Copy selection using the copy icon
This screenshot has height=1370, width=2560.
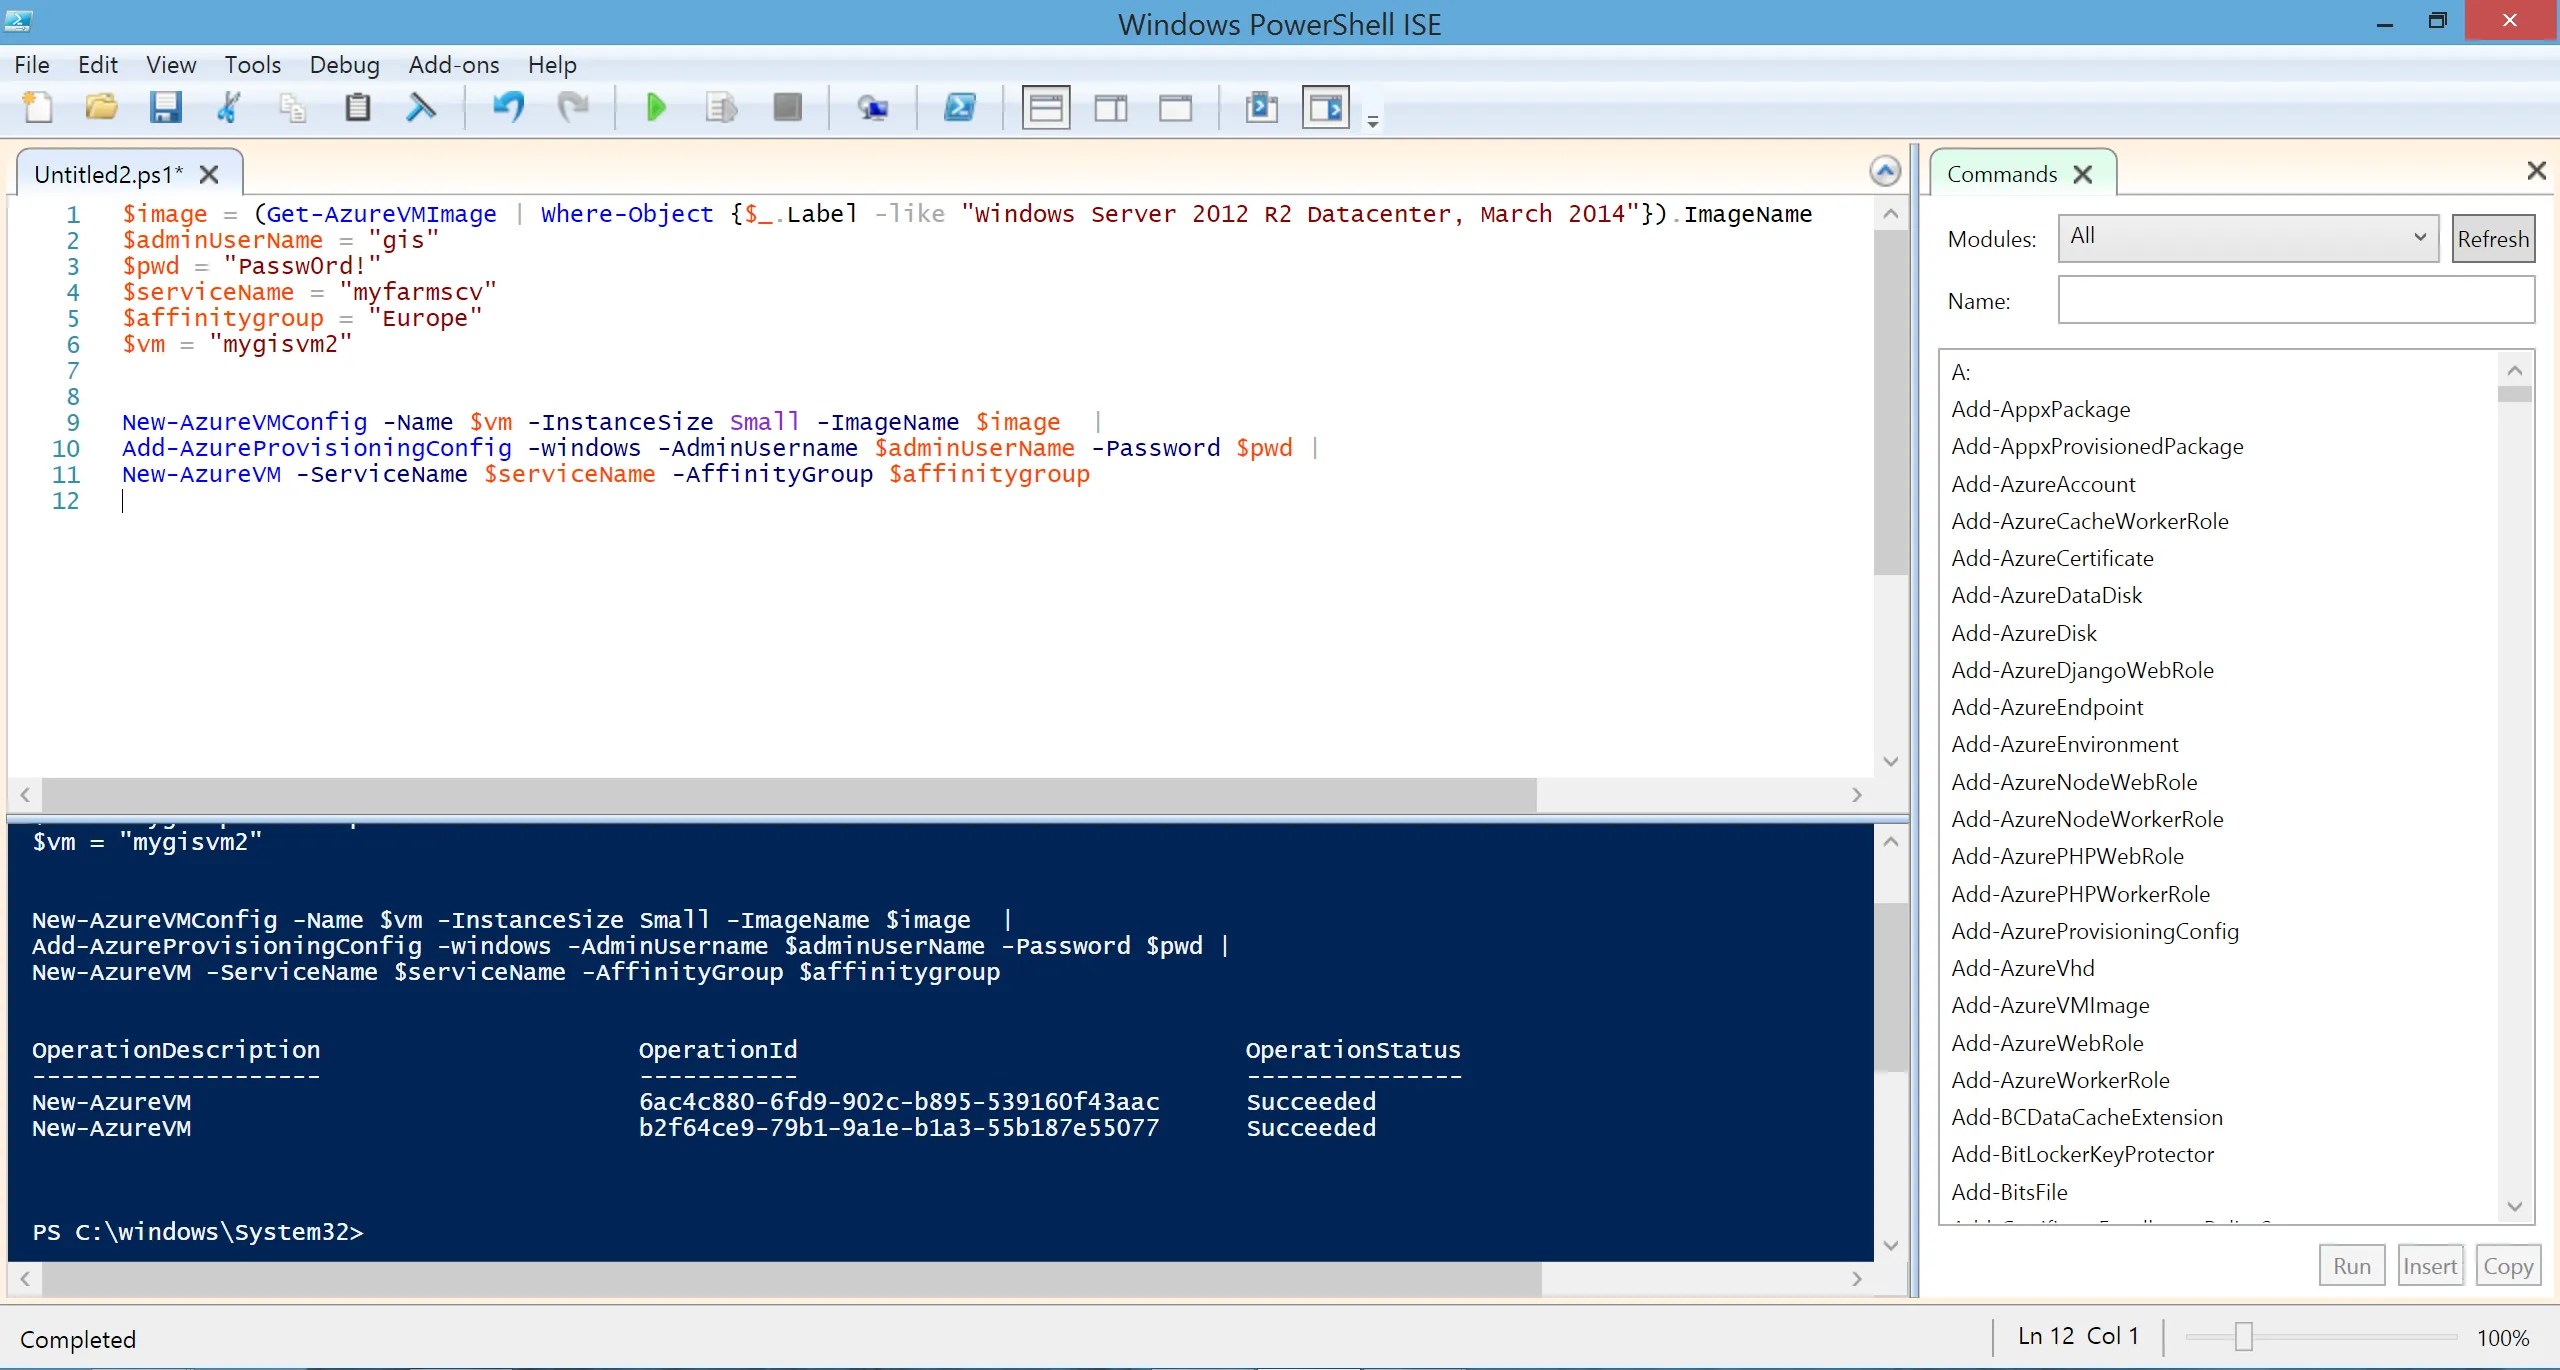pyautogui.click(x=292, y=107)
